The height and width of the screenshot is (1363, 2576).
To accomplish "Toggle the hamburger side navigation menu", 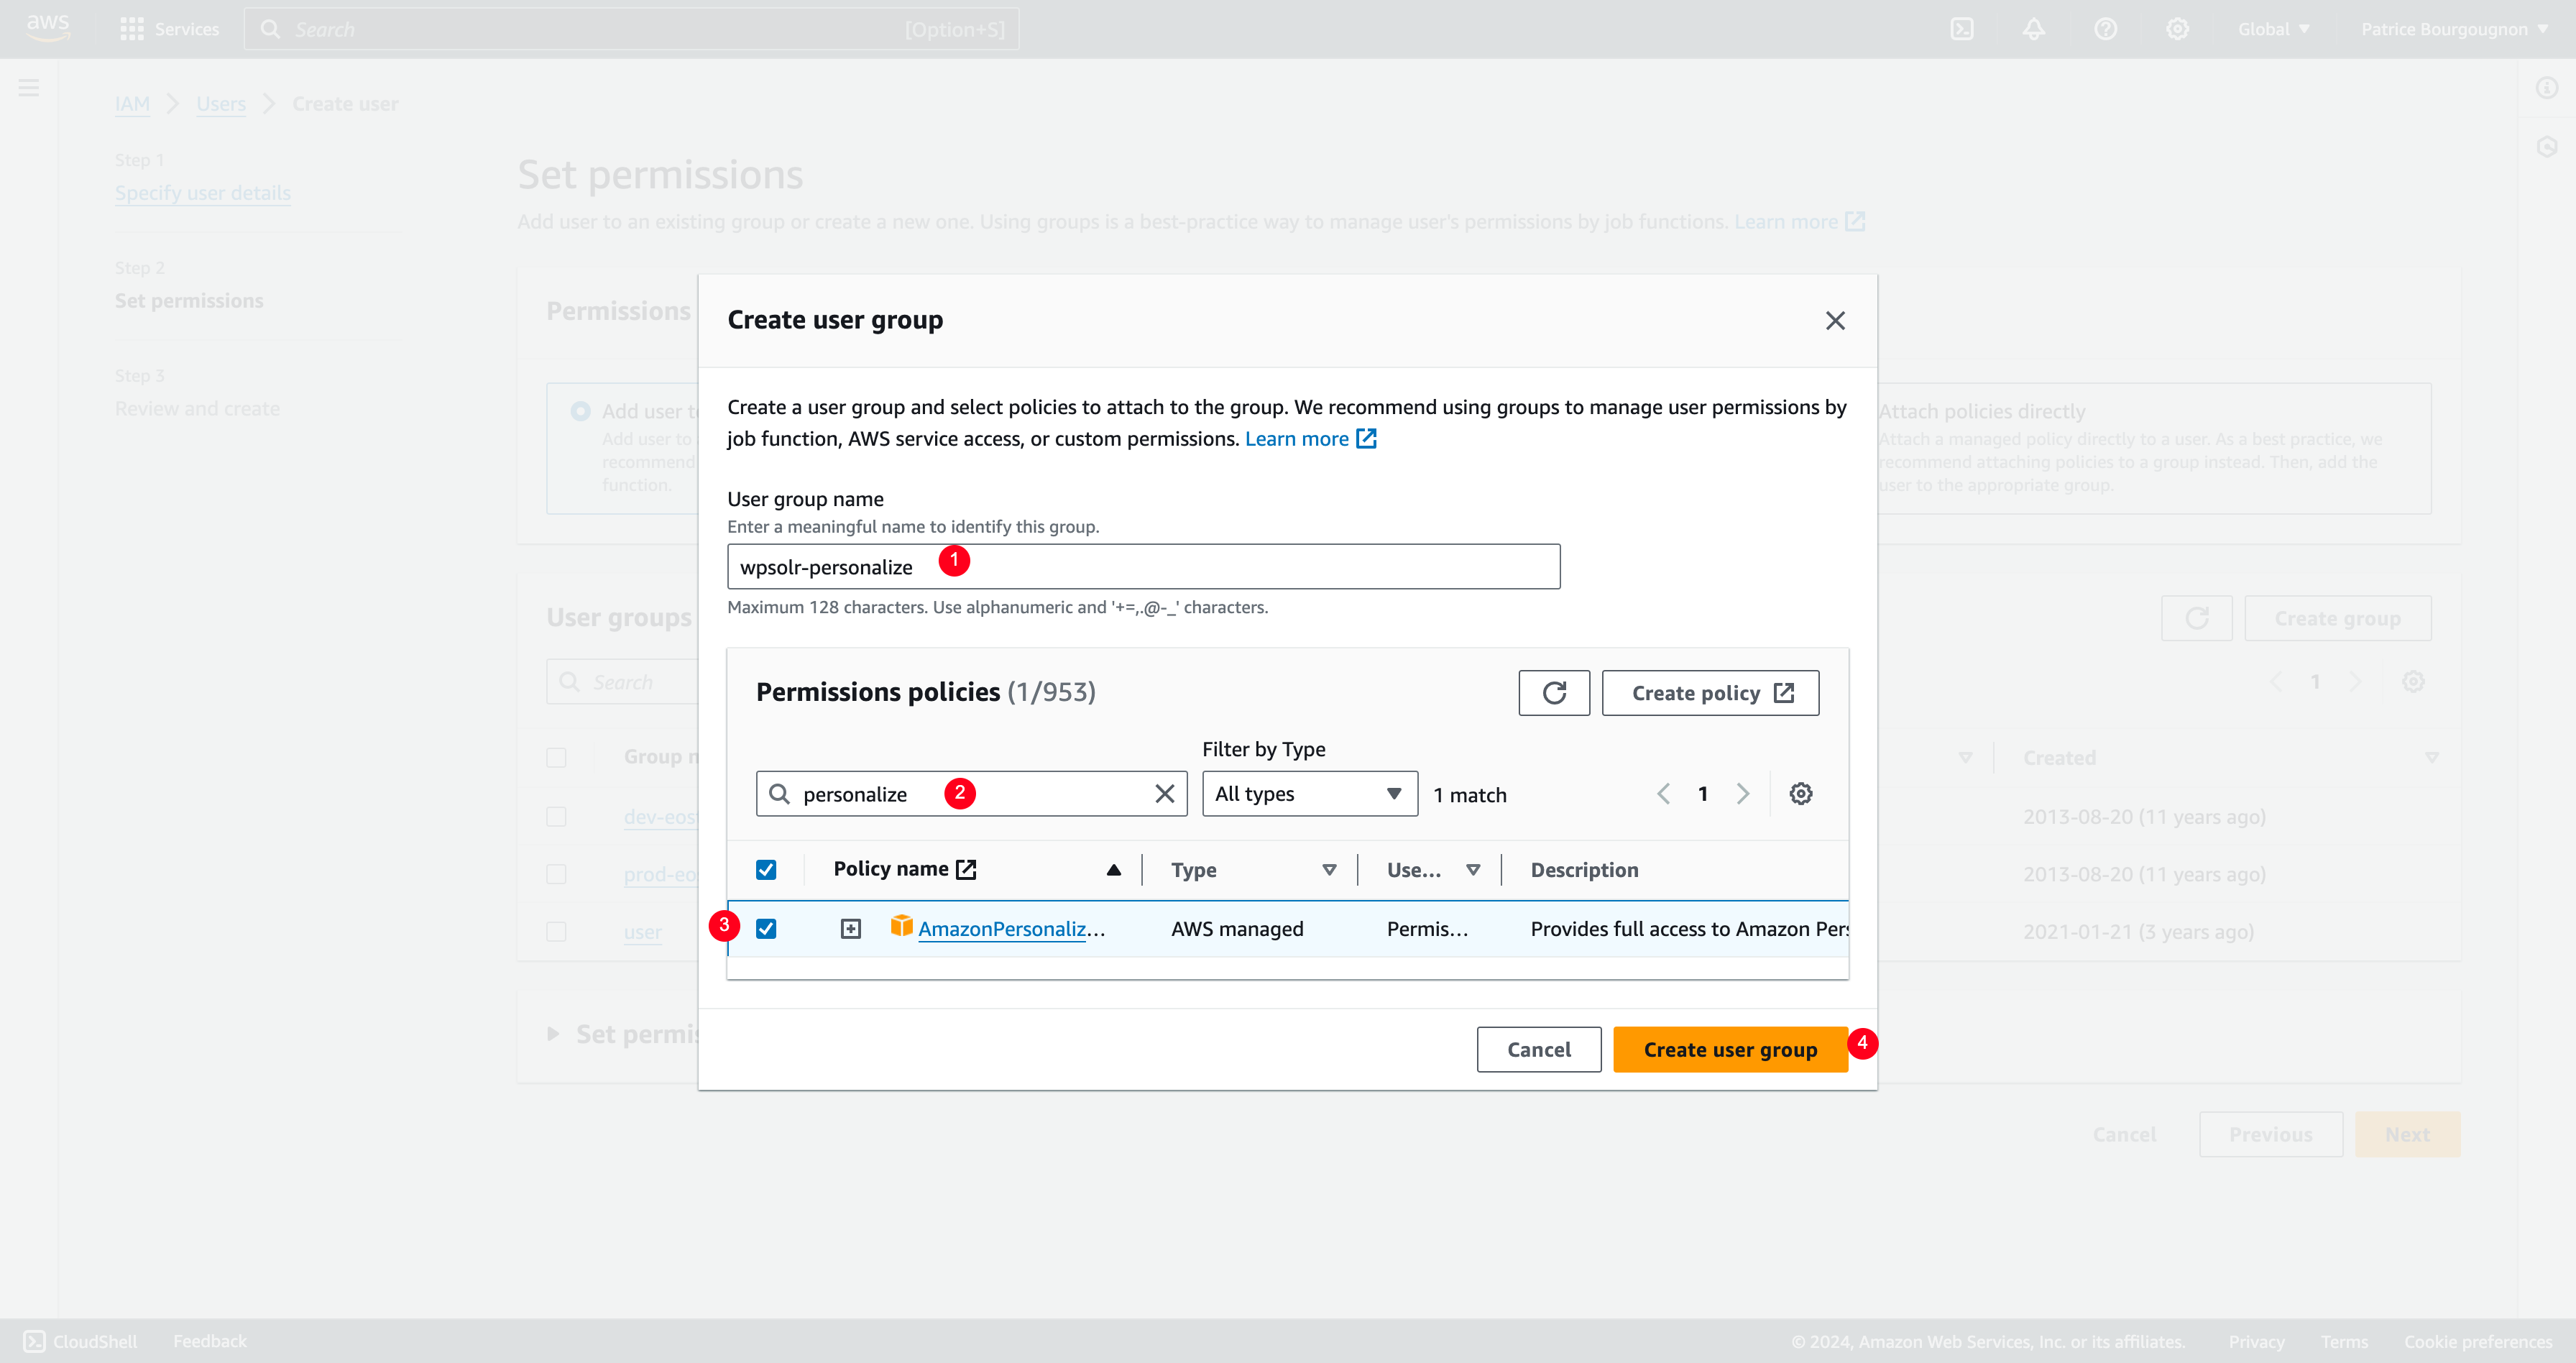I will [x=29, y=88].
